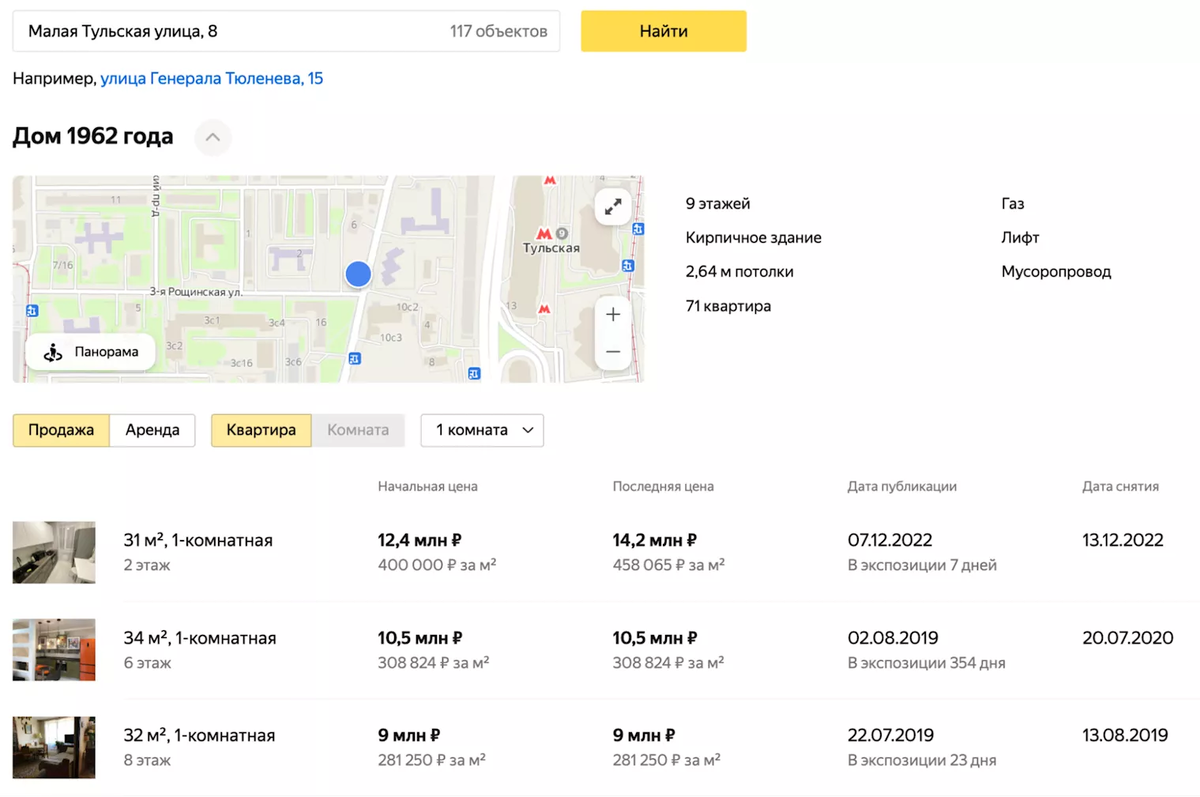Open the 31 м² apartment photo thumbnail
The width and height of the screenshot is (1200, 797).
[54, 552]
